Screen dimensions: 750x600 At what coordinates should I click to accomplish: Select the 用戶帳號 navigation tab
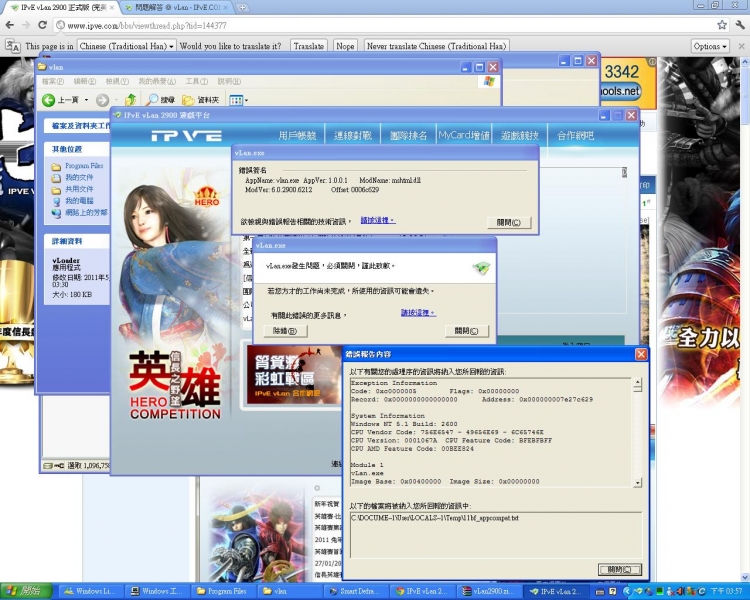(297, 136)
